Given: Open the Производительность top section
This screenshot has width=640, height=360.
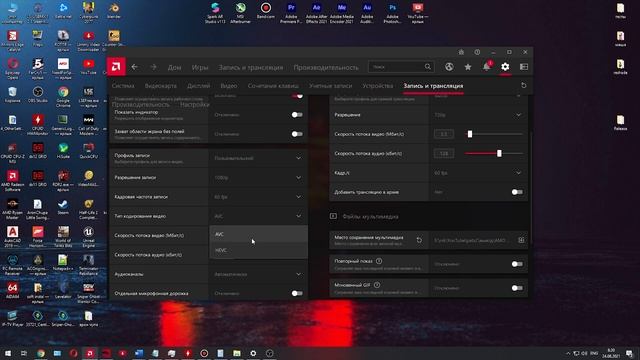Looking at the screenshot, I should tap(326, 67).
